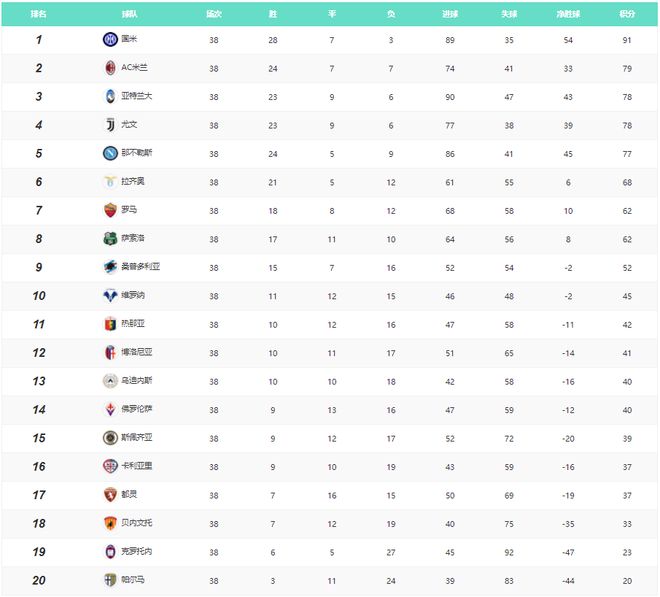The height and width of the screenshot is (597, 660).
Task: Open the Roma crest in row 7
Action: pos(110,210)
